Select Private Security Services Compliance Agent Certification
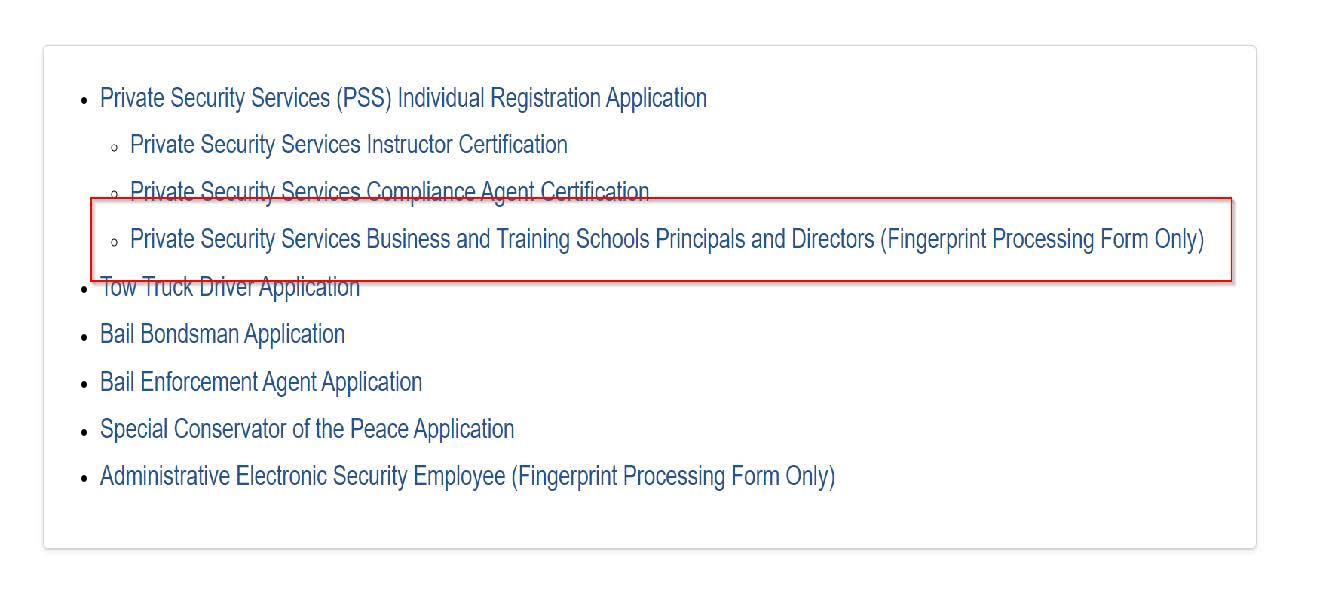Viewport: 1332px width, 591px height. (x=390, y=190)
